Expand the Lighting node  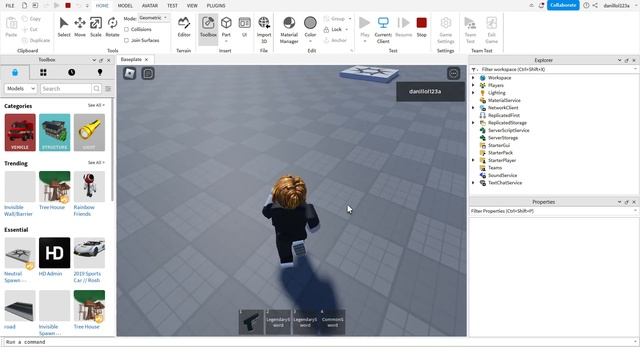tap(473, 93)
